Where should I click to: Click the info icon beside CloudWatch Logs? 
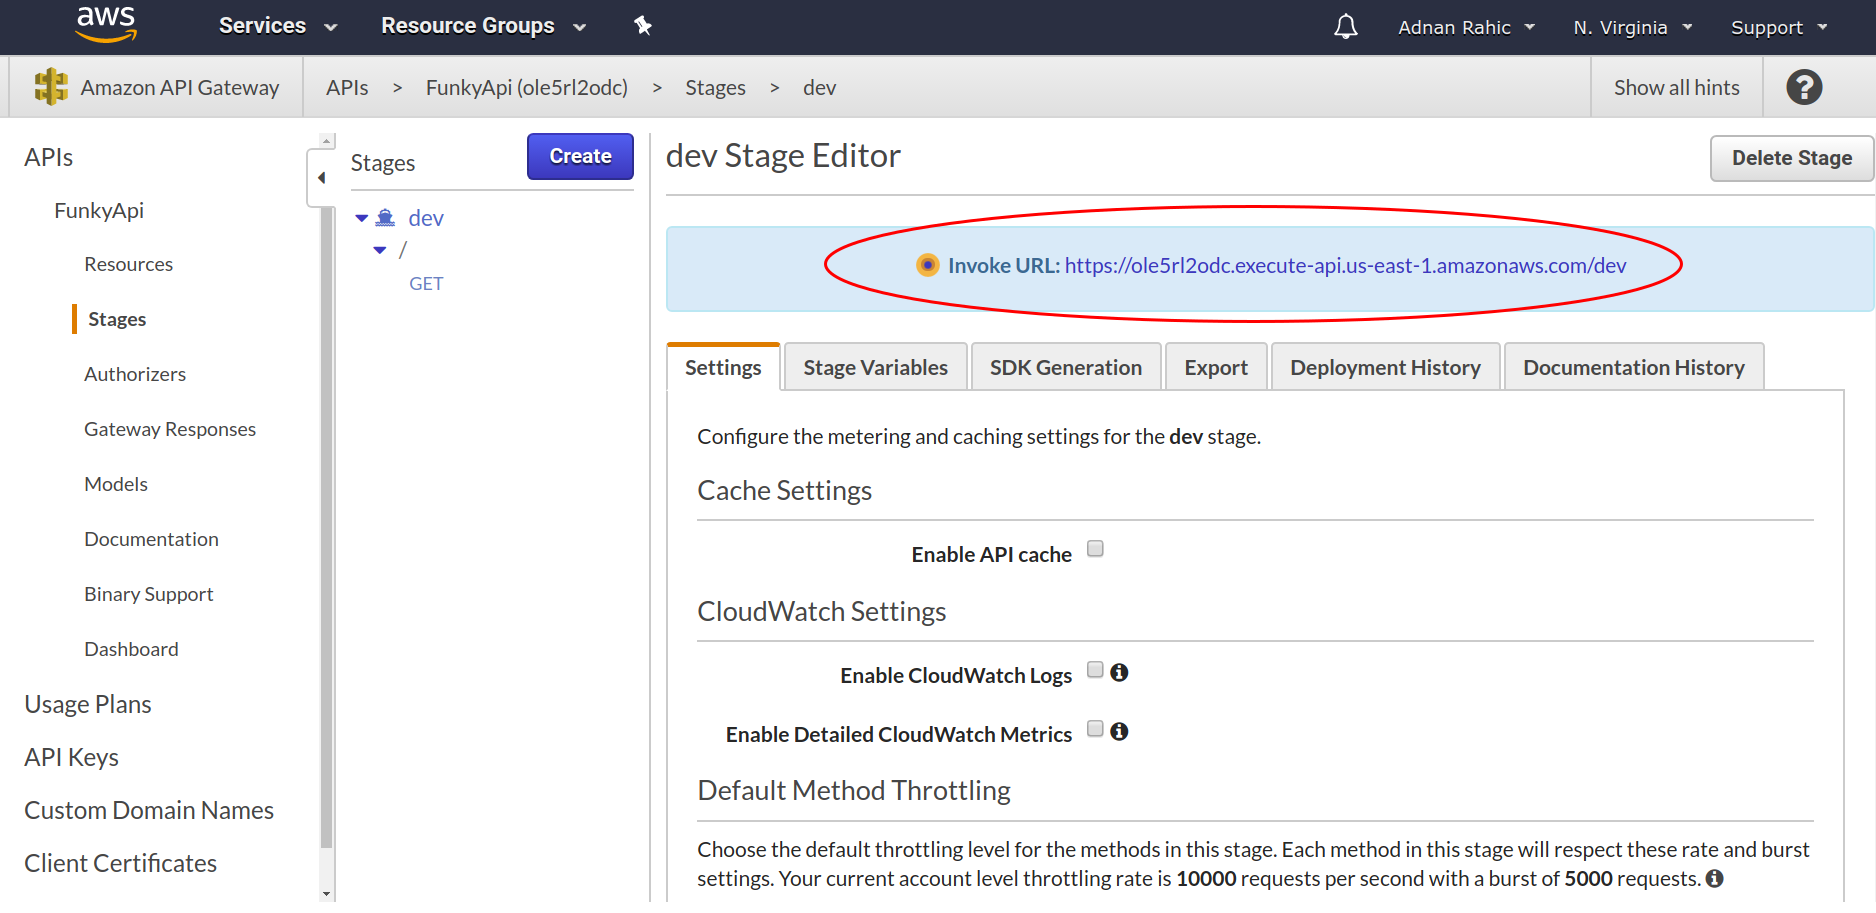1119,673
